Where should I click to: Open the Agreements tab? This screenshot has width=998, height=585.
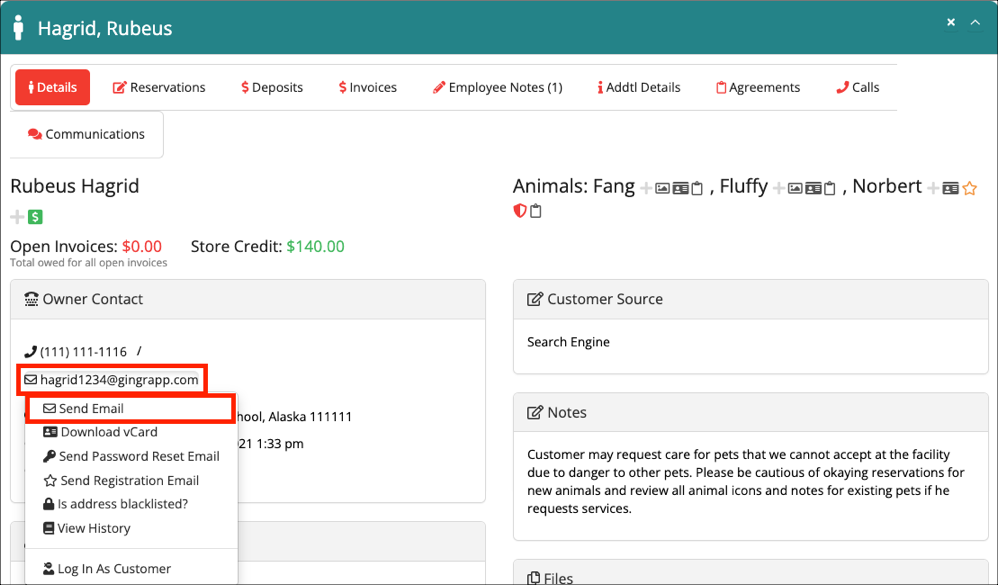pos(758,87)
